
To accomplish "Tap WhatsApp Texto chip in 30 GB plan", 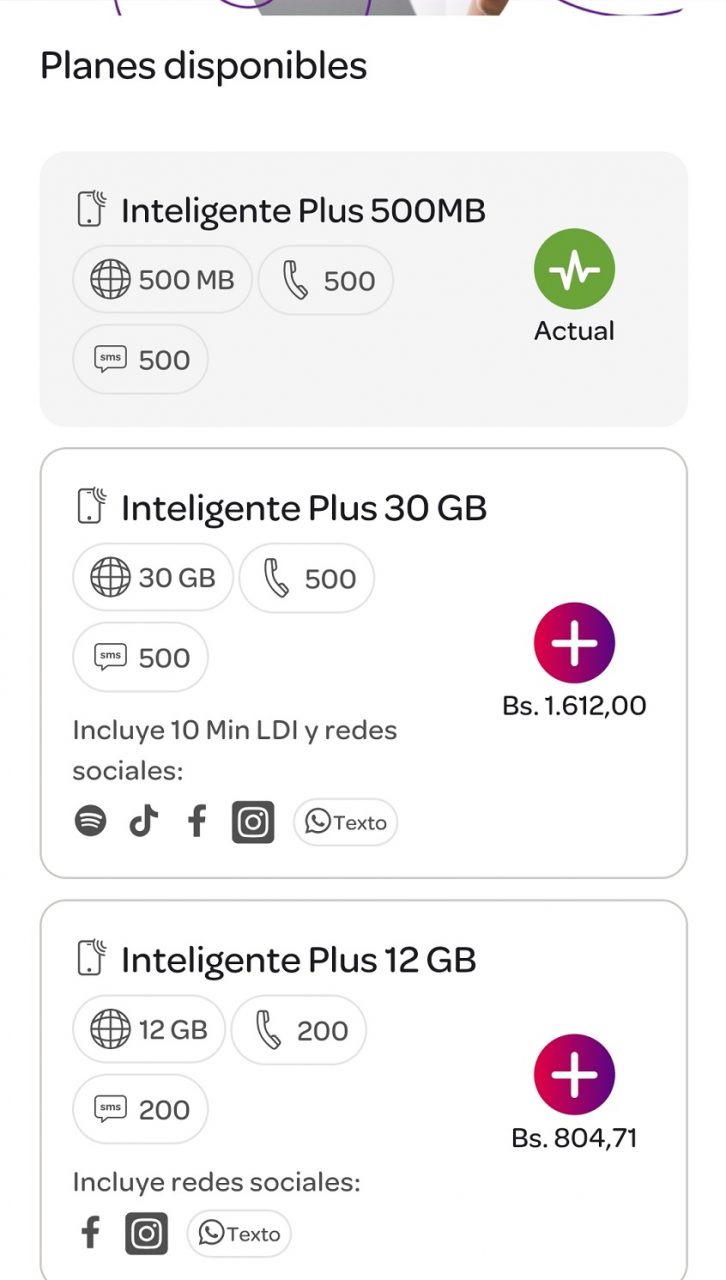I will pyautogui.click(x=345, y=822).
